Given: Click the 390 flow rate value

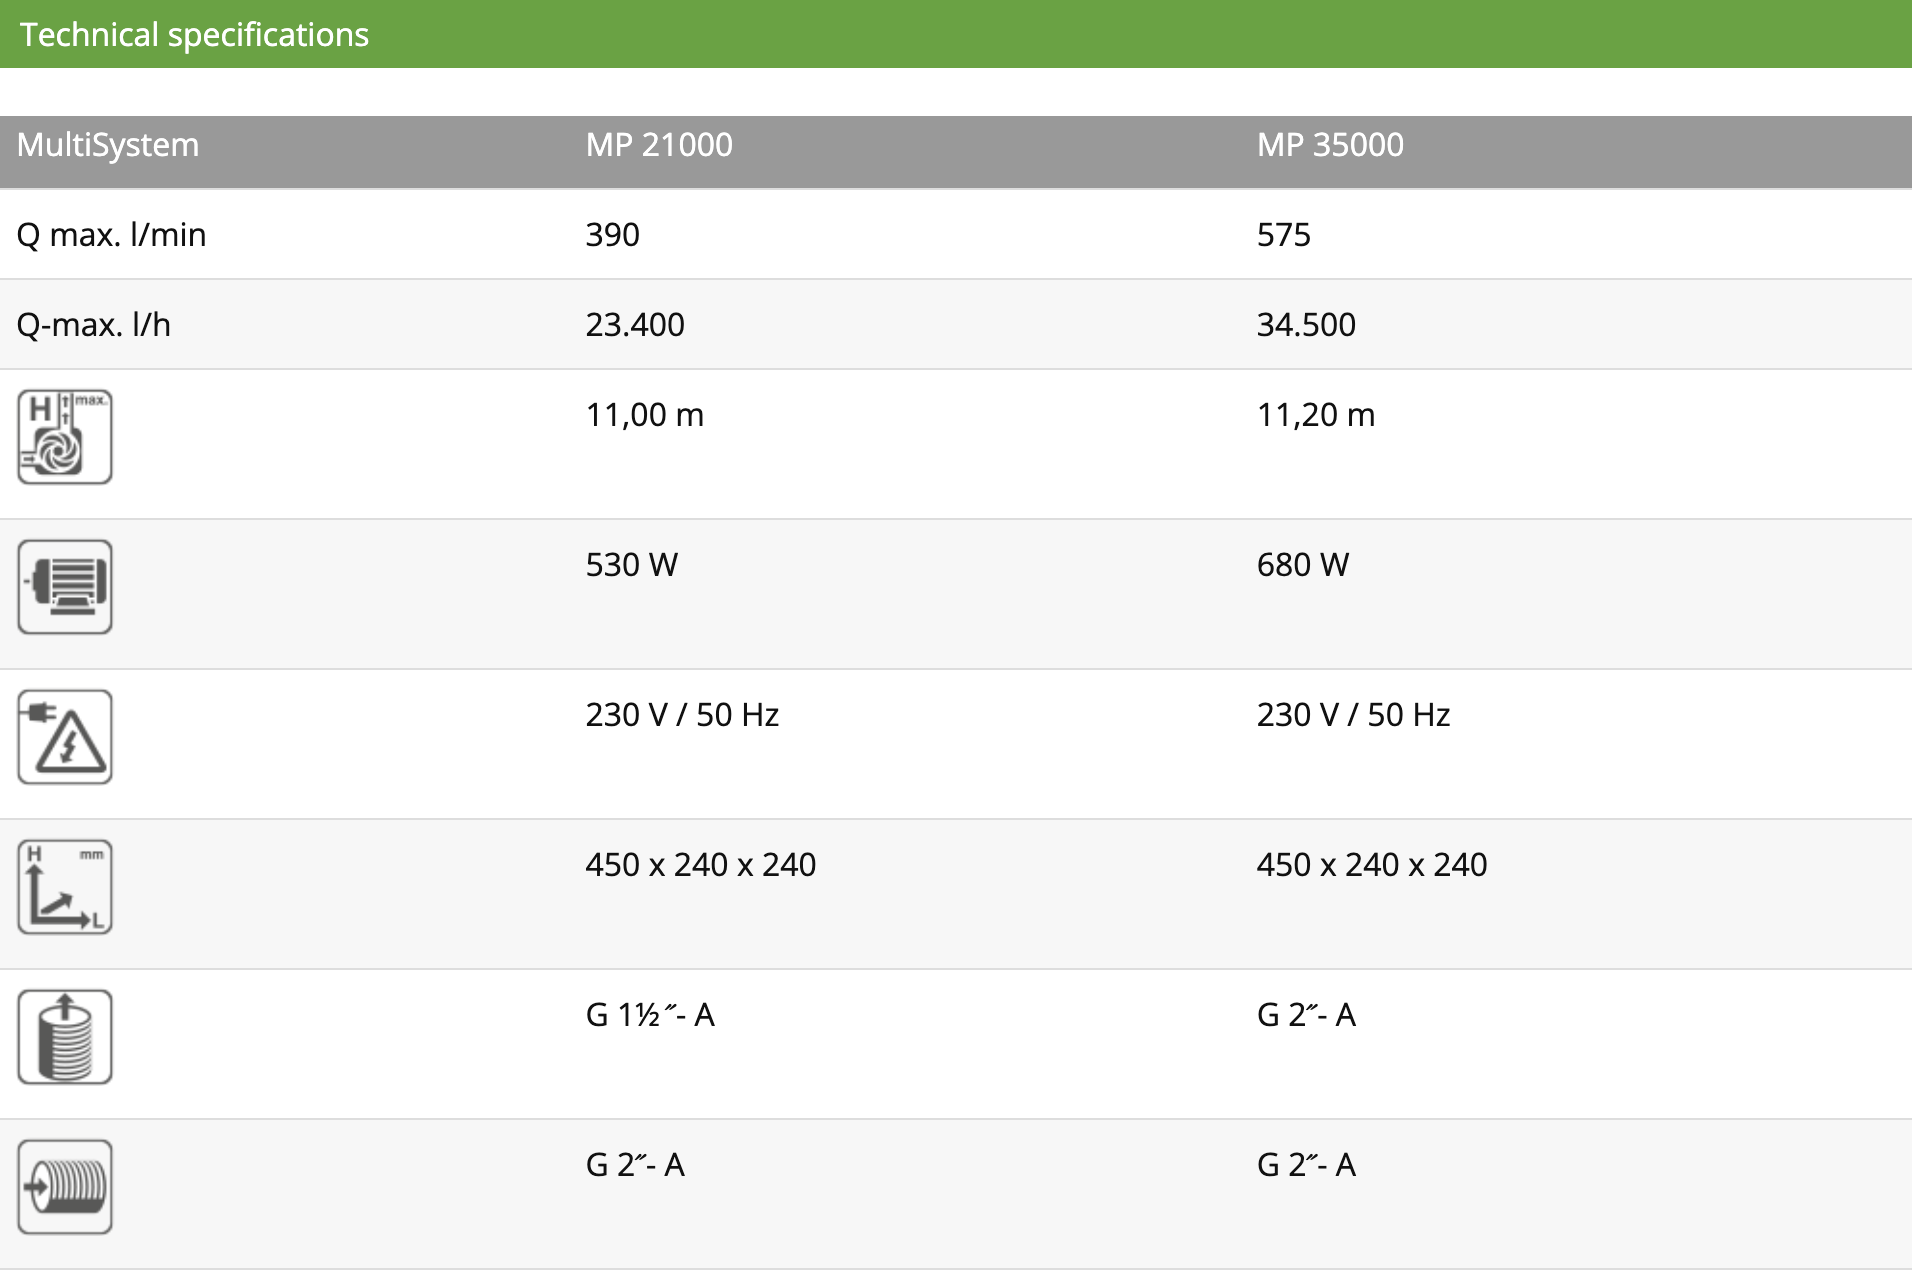Looking at the screenshot, I should pyautogui.click(x=612, y=235).
